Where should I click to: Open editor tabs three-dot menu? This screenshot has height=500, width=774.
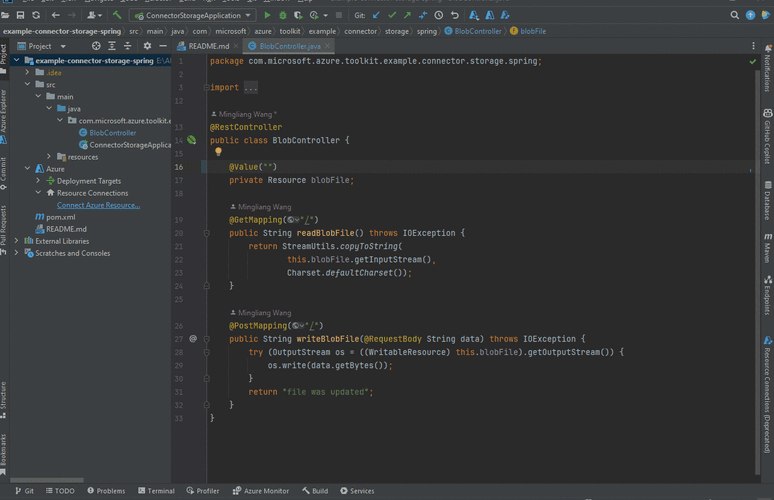[x=753, y=46]
